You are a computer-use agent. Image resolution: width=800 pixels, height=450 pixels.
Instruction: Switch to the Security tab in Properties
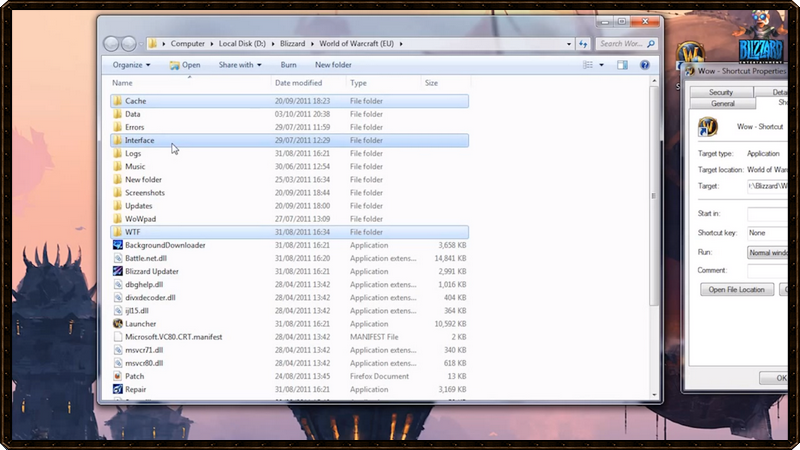tap(721, 92)
